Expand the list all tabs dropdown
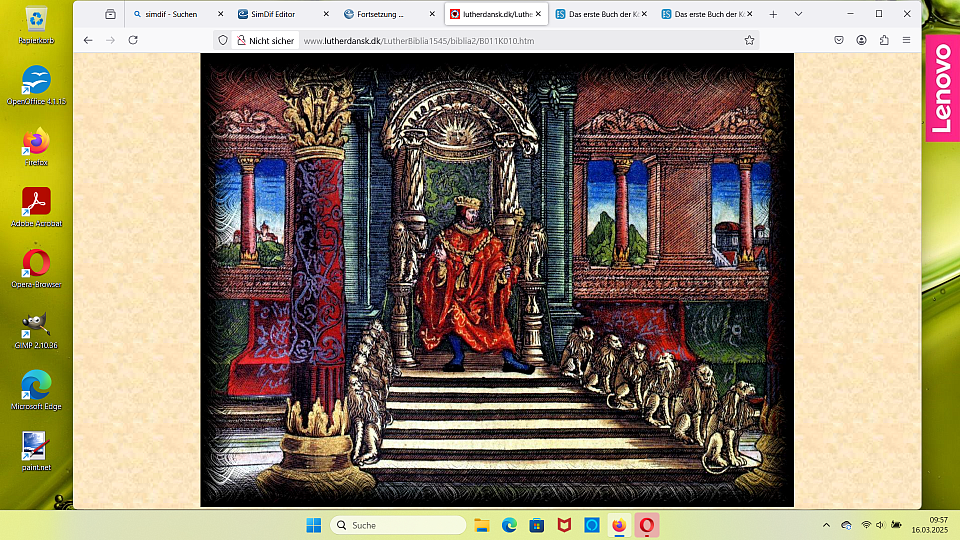Image resolution: width=960 pixels, height=540 pixels. 798,14
